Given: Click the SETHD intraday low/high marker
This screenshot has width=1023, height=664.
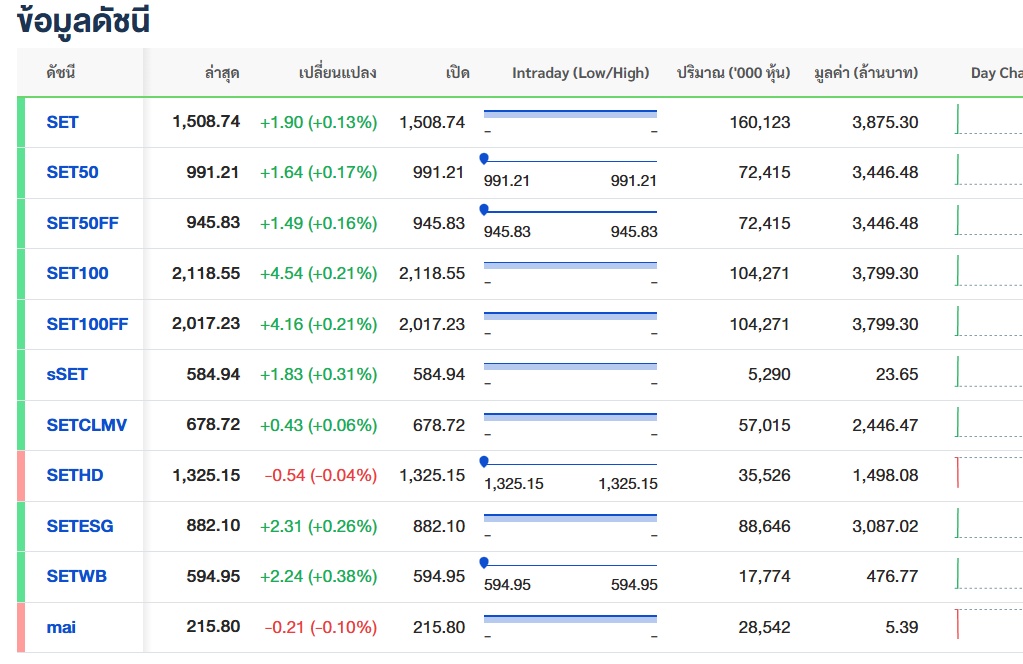Looking at the screenshot, I should 484,461.
